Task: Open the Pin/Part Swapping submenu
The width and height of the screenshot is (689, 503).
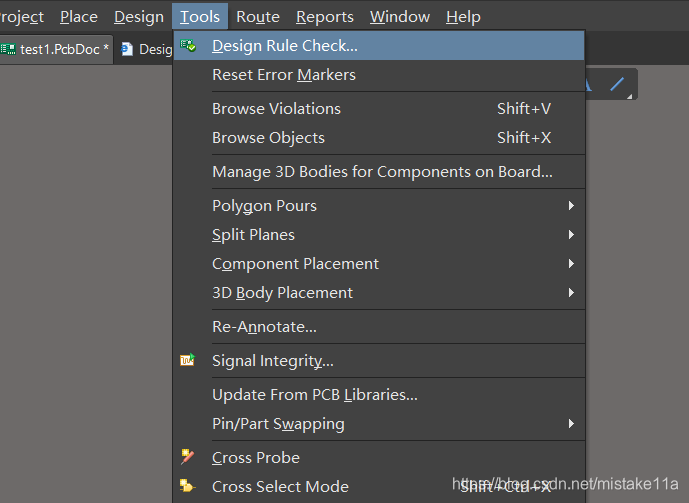Action: (278, 424)
